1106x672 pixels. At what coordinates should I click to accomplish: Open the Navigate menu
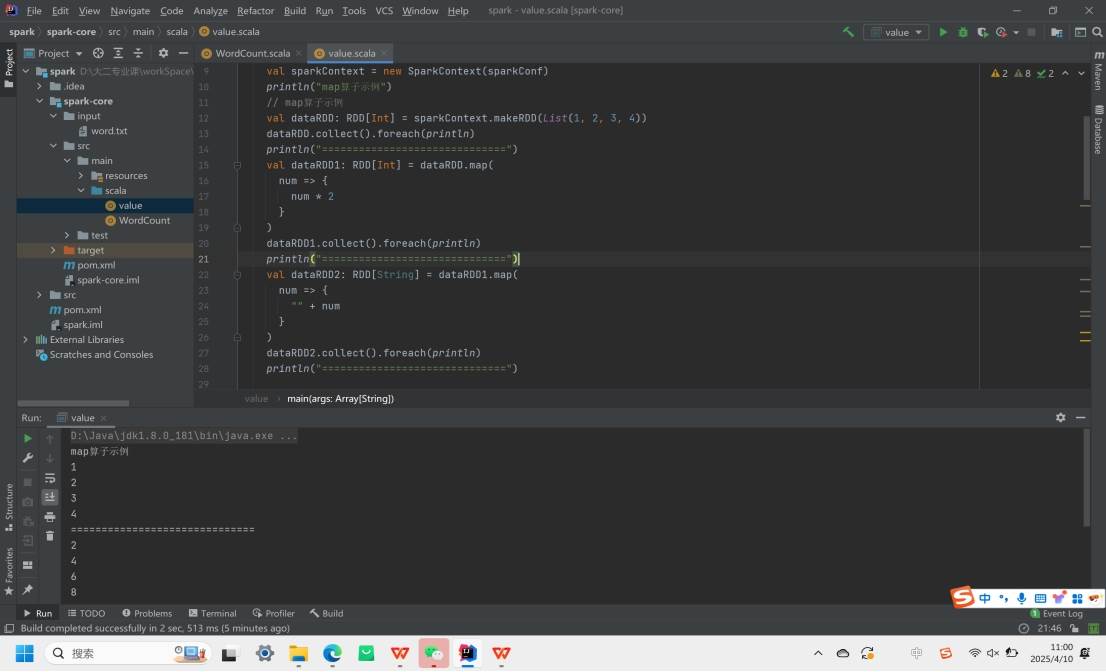(130, 11)
